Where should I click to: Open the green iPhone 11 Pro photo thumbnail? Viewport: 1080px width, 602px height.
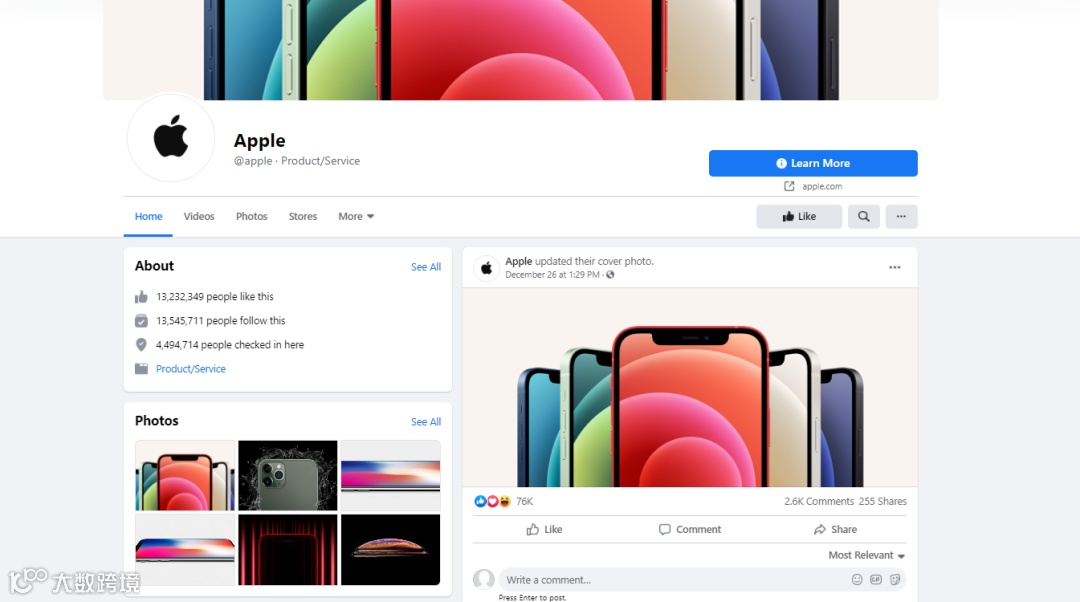point(288,475)
